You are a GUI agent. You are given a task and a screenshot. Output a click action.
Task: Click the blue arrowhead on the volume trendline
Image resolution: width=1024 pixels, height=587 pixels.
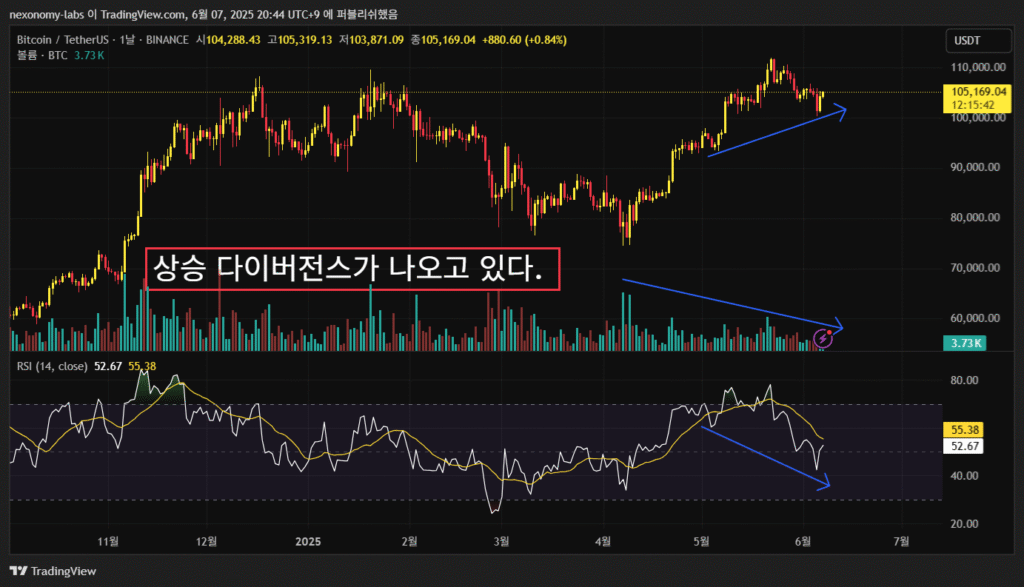(837, 327)
